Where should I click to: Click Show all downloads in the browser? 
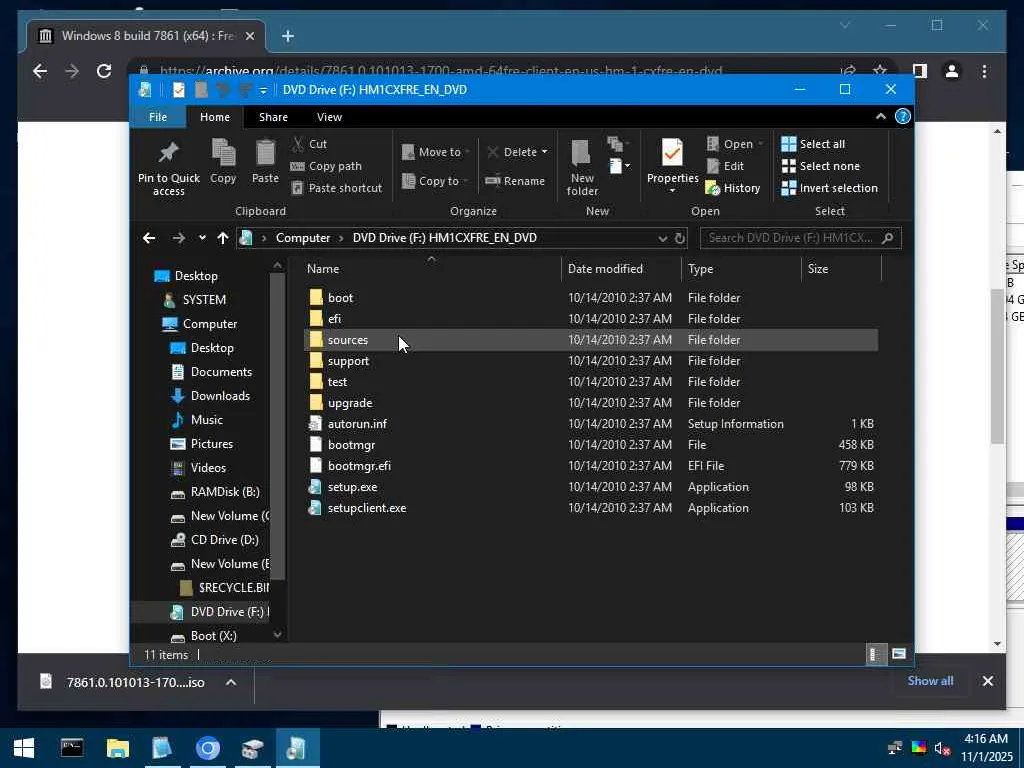click(930, 680)
